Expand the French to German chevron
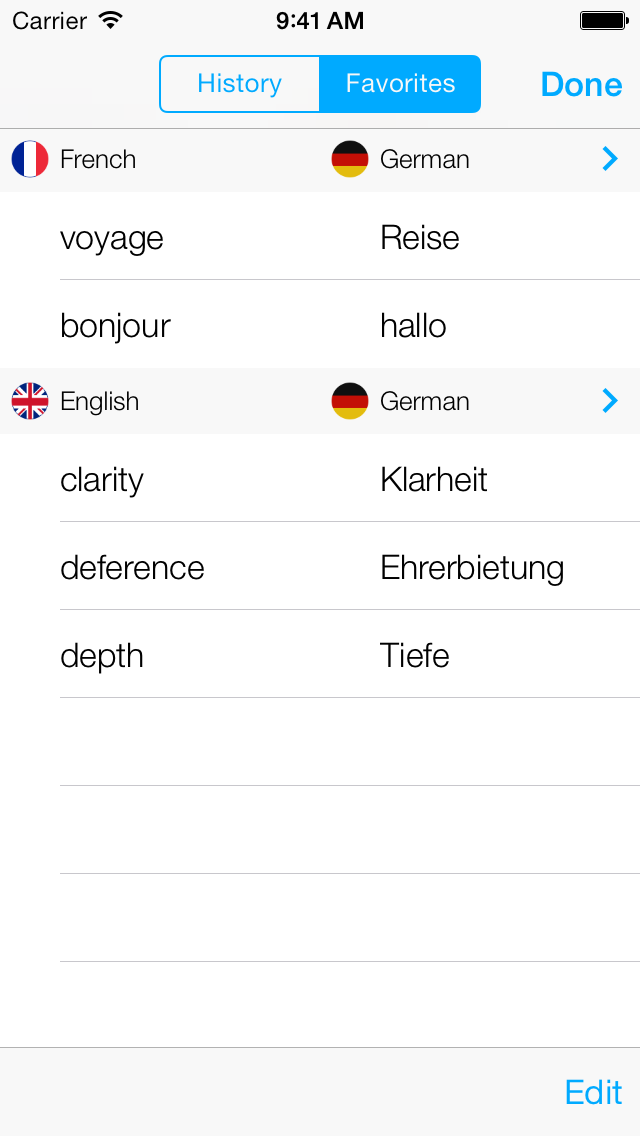 tap(610, 159)
